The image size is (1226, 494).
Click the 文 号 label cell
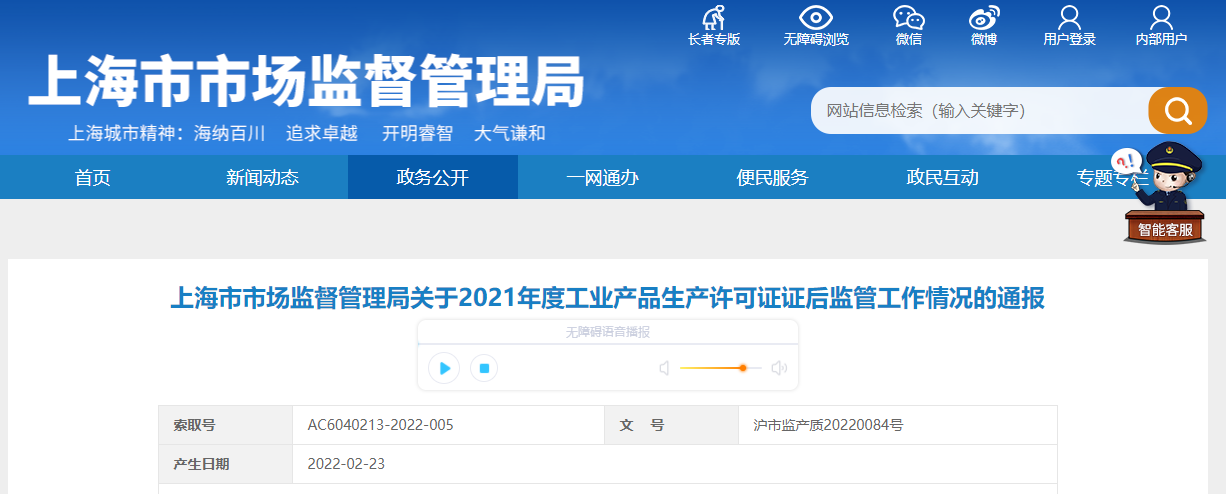[x=671, y=425]
